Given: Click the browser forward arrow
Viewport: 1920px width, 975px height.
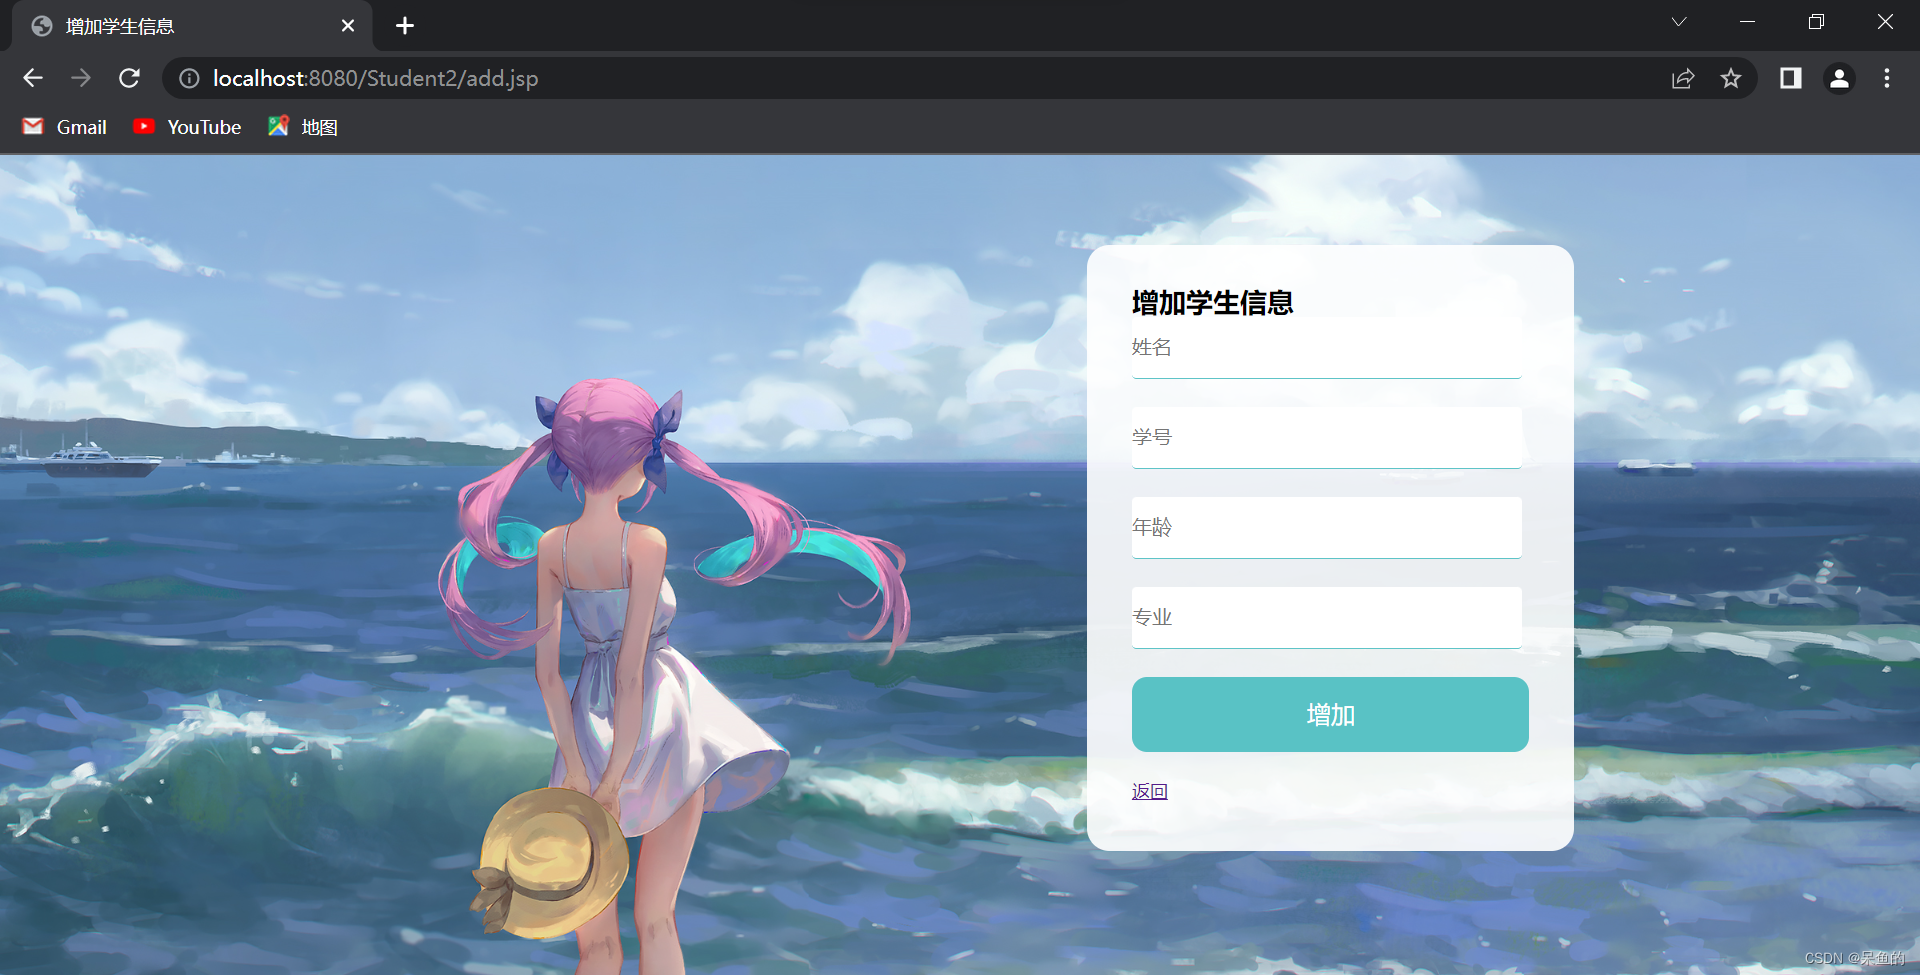Looking at the screenshot, I should point(81,78).
